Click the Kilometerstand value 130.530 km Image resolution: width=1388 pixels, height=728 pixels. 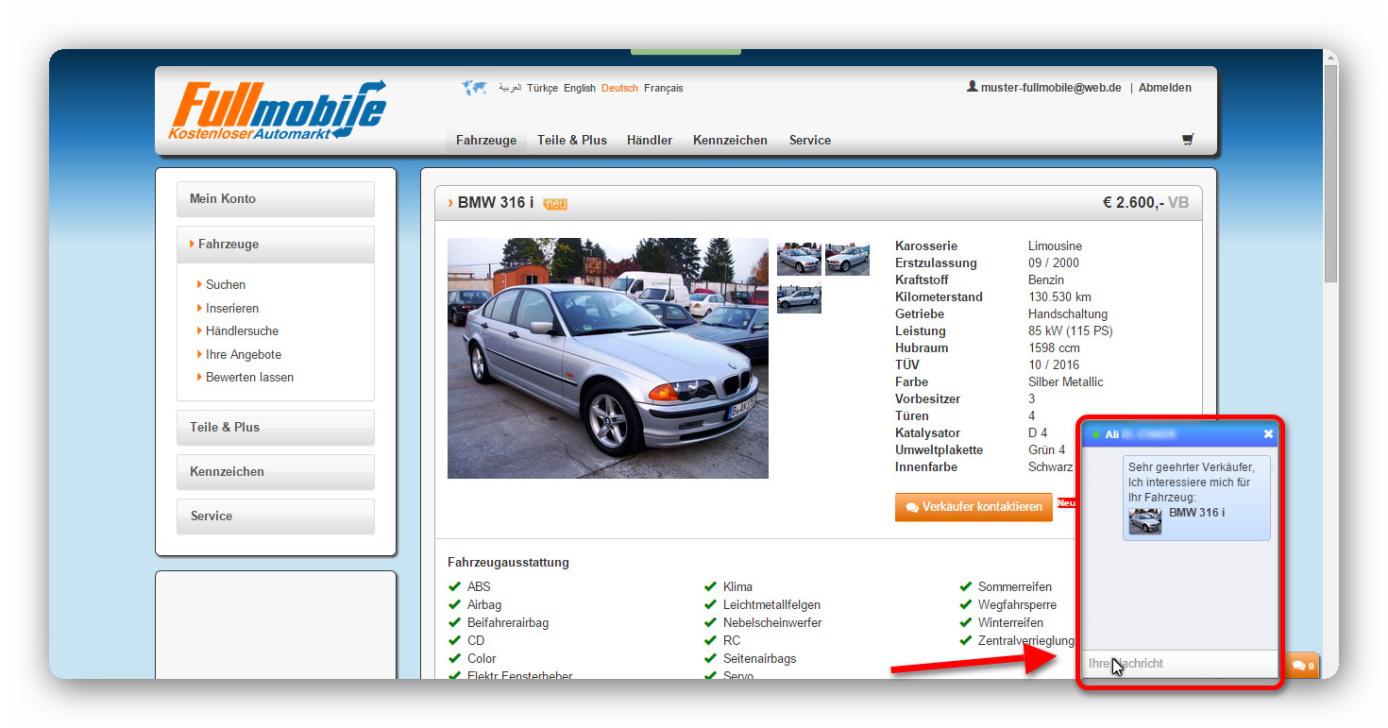(1059, 297)
